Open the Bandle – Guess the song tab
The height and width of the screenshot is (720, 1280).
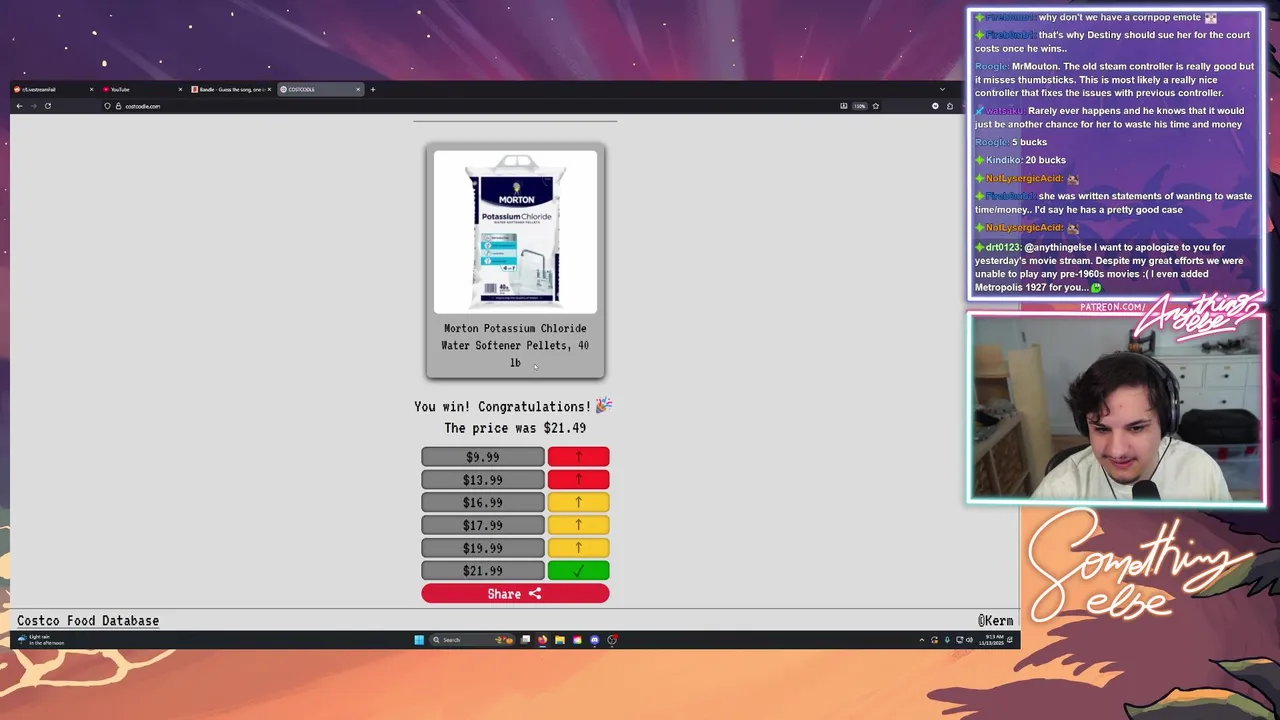coord(229,89)
